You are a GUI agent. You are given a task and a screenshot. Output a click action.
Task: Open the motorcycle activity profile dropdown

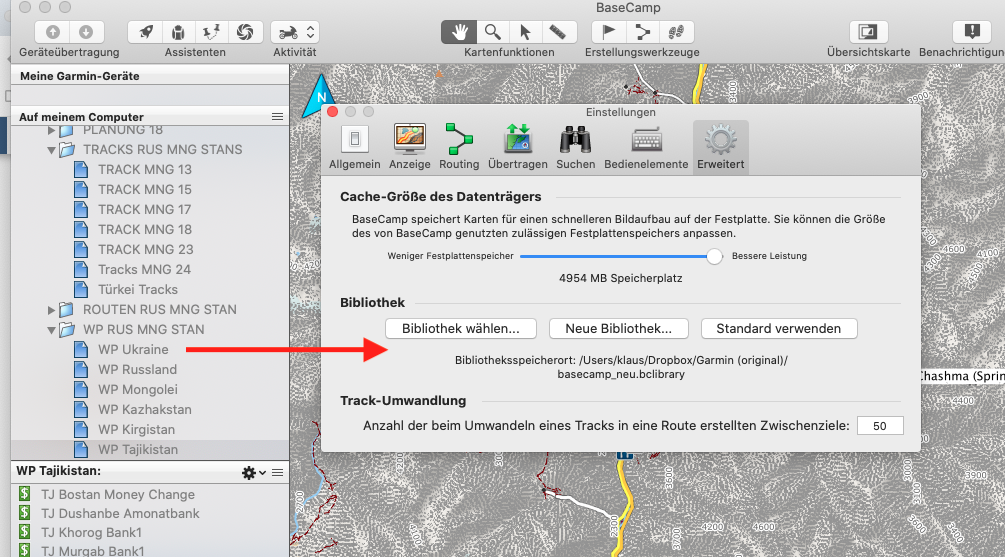pyautogui.click(x=295, y=32)
